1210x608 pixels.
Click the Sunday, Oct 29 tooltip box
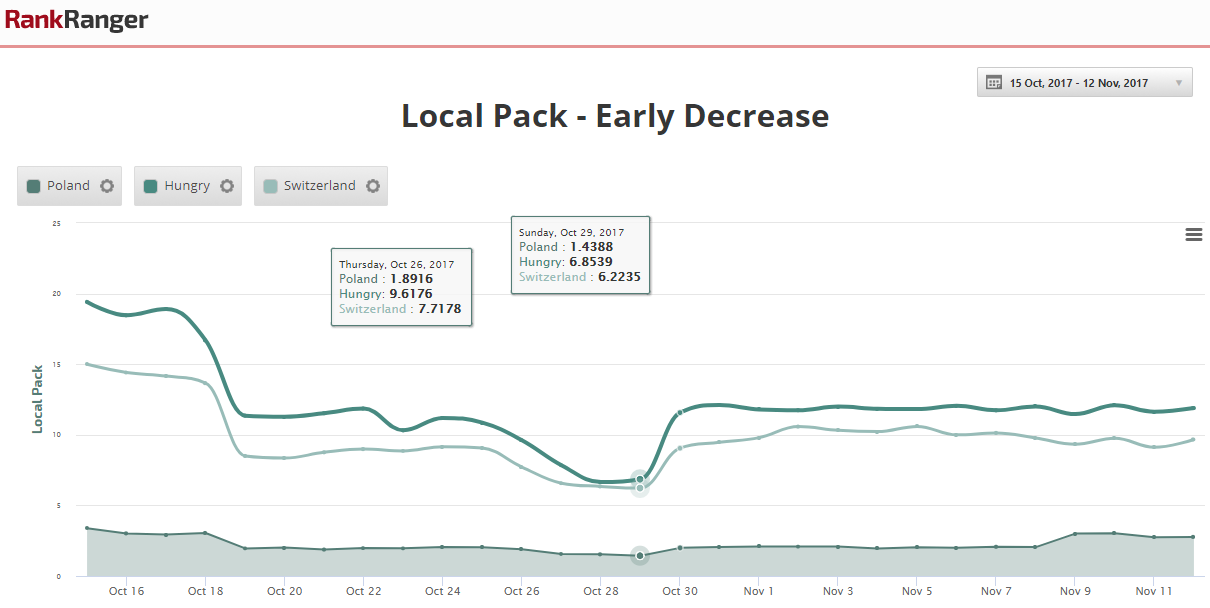(x=580, y=254)
